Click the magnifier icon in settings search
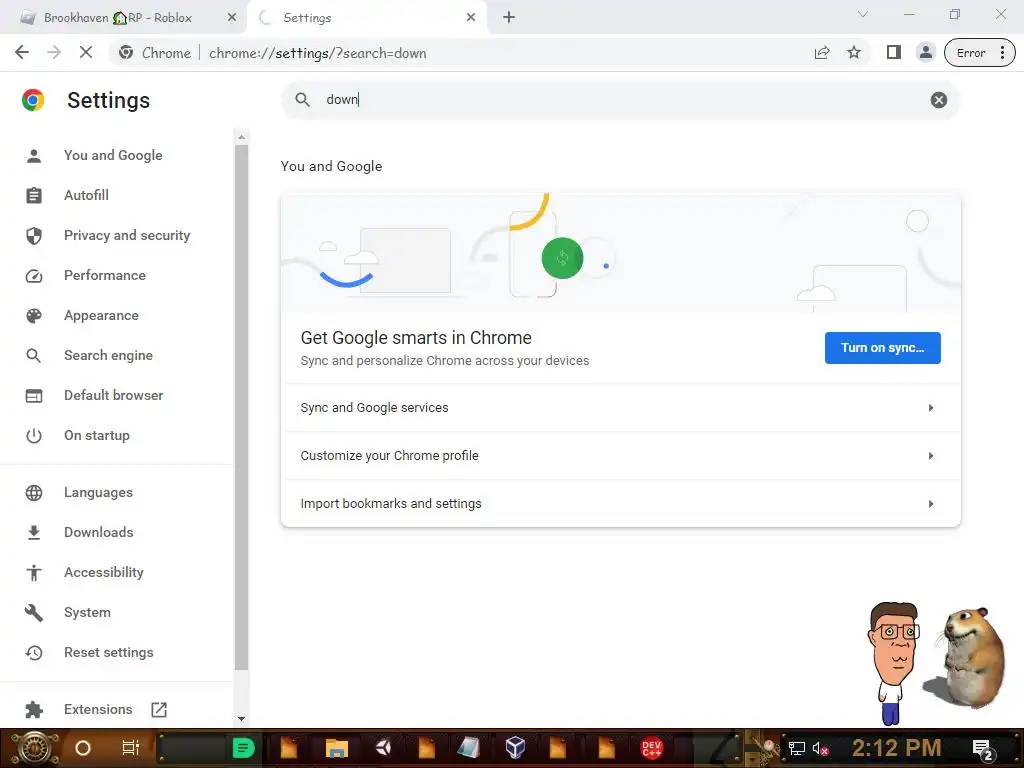This screenshot has width=1024, height=768. [x=302, y=100]
